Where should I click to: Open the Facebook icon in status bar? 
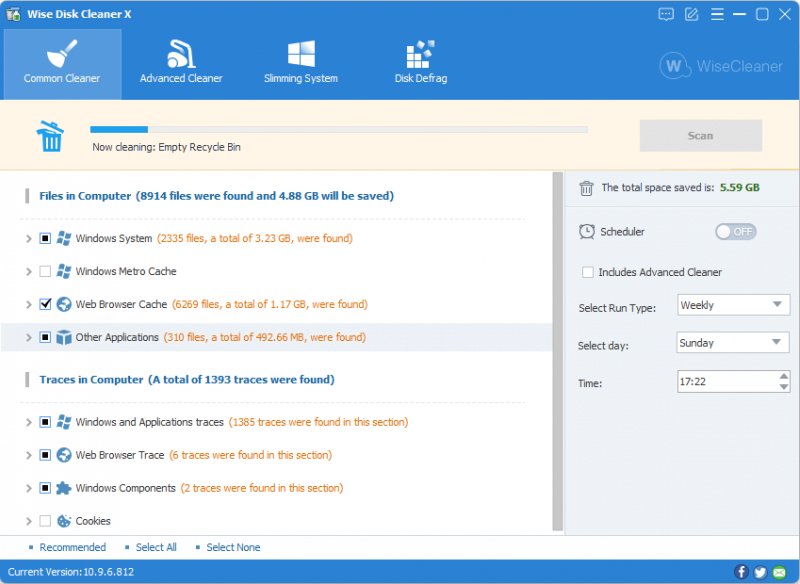[741, 572]
